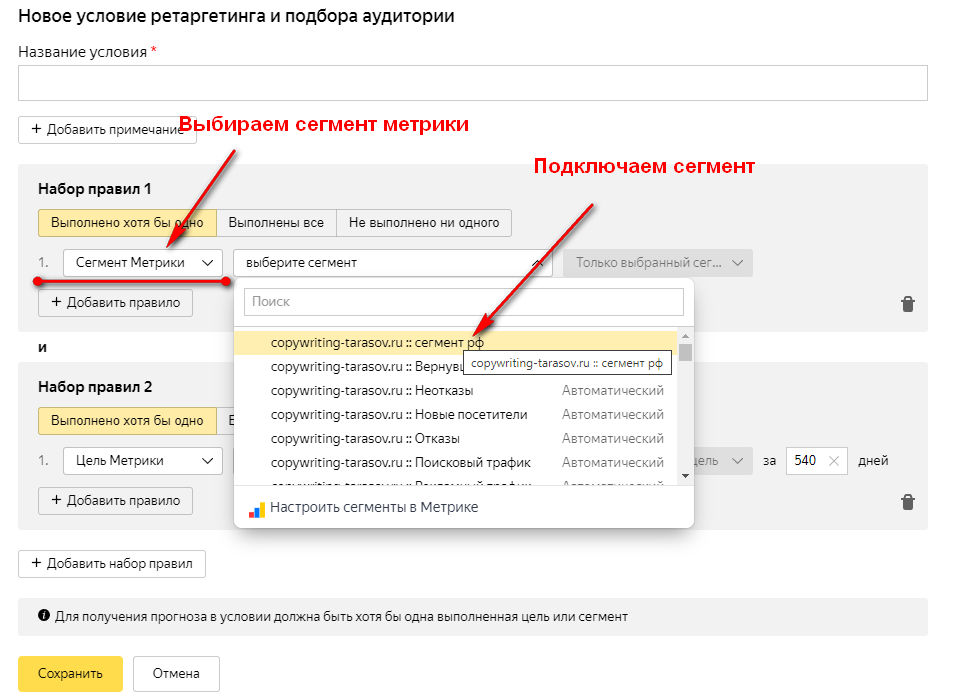The height and width of the screenshot is (697, 953).
Task: Collapse the 'выберите сегмент' dropdown
Action: coord(393,263)
